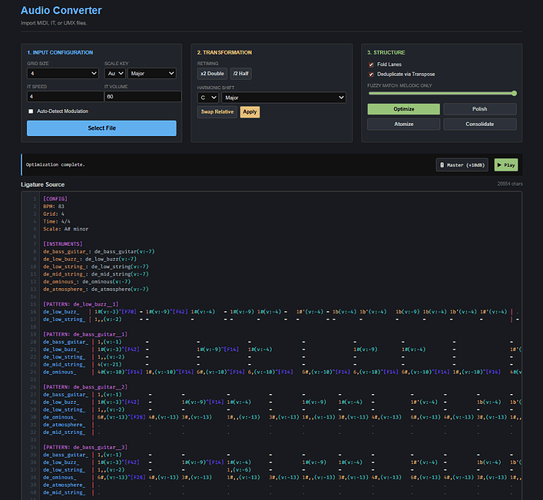Click the [PATTERN: de_bass_guitar__1] header

click(x=85, y=334)
